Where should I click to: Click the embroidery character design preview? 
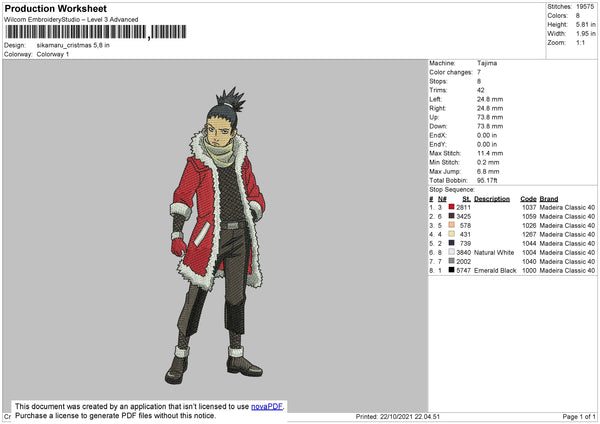pyautogui.click(x=217, y=236)
